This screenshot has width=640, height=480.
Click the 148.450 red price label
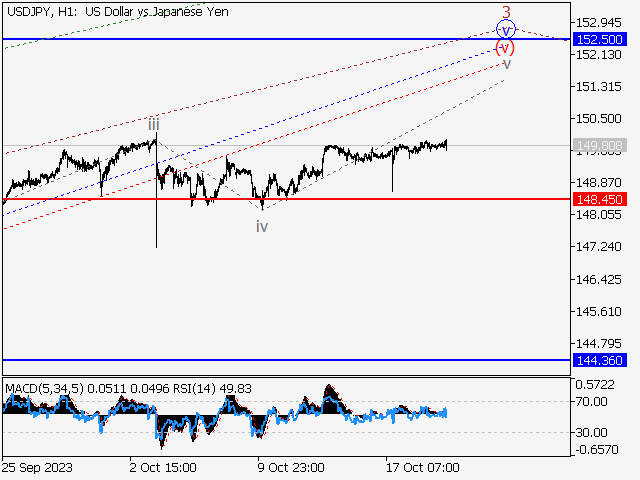(x=599, y=199)
